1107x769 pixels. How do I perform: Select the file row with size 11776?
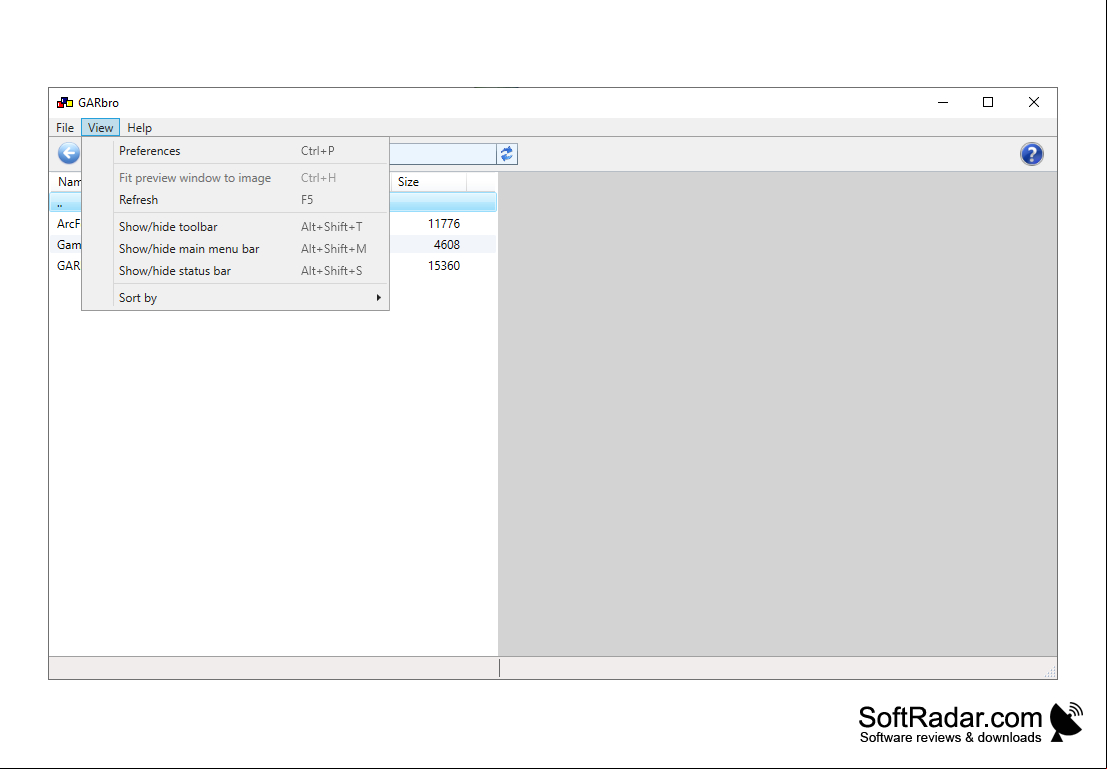[273, 224]
